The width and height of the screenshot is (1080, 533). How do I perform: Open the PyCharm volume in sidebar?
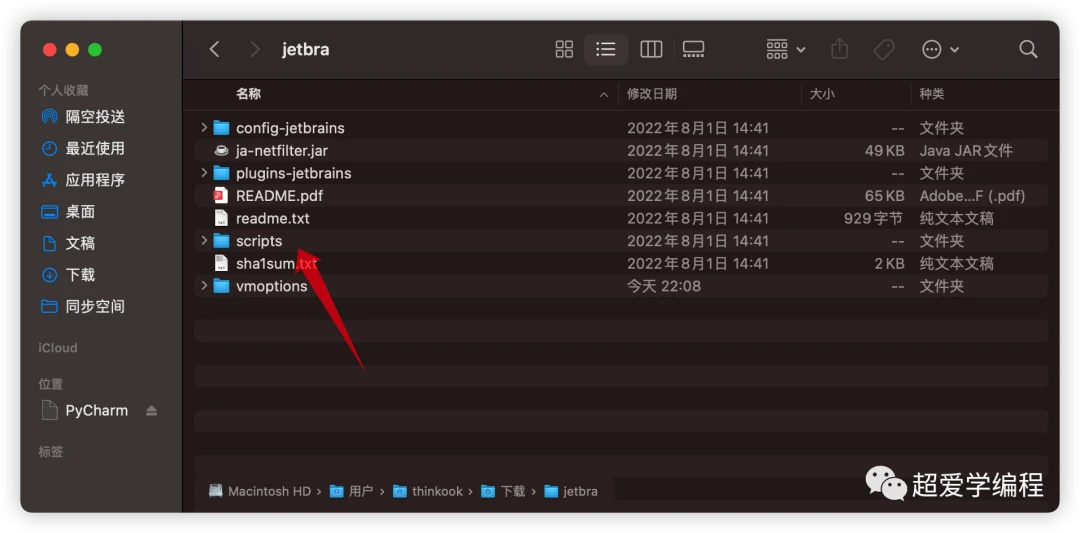[x=85, y=410]
